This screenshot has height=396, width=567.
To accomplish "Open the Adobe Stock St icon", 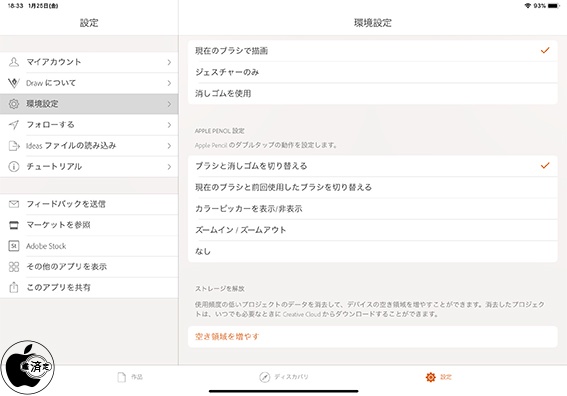I will click(14, 246).
